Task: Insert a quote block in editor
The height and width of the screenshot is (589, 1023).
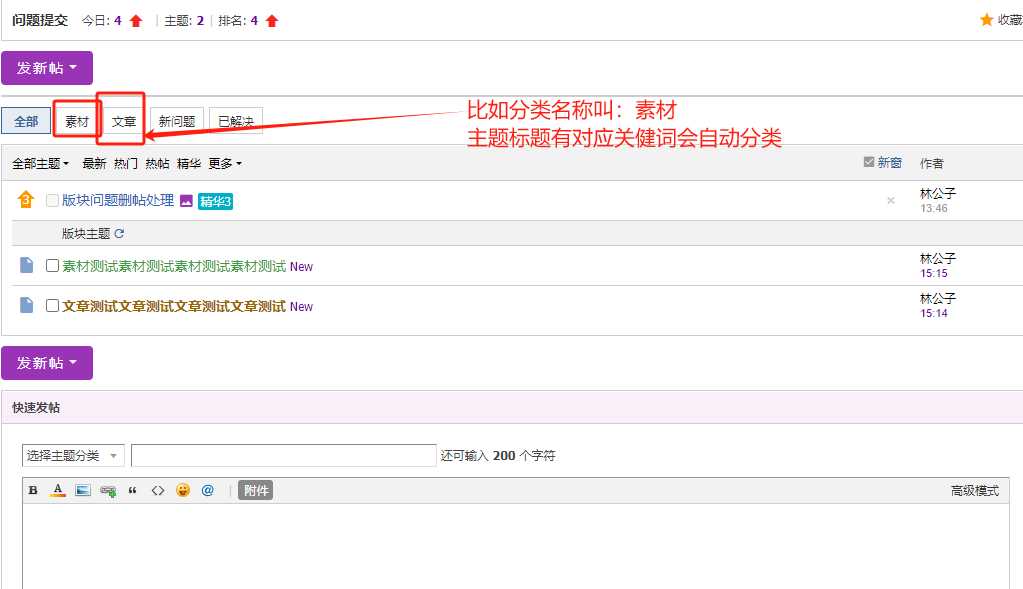Action: tap(132, 491)
